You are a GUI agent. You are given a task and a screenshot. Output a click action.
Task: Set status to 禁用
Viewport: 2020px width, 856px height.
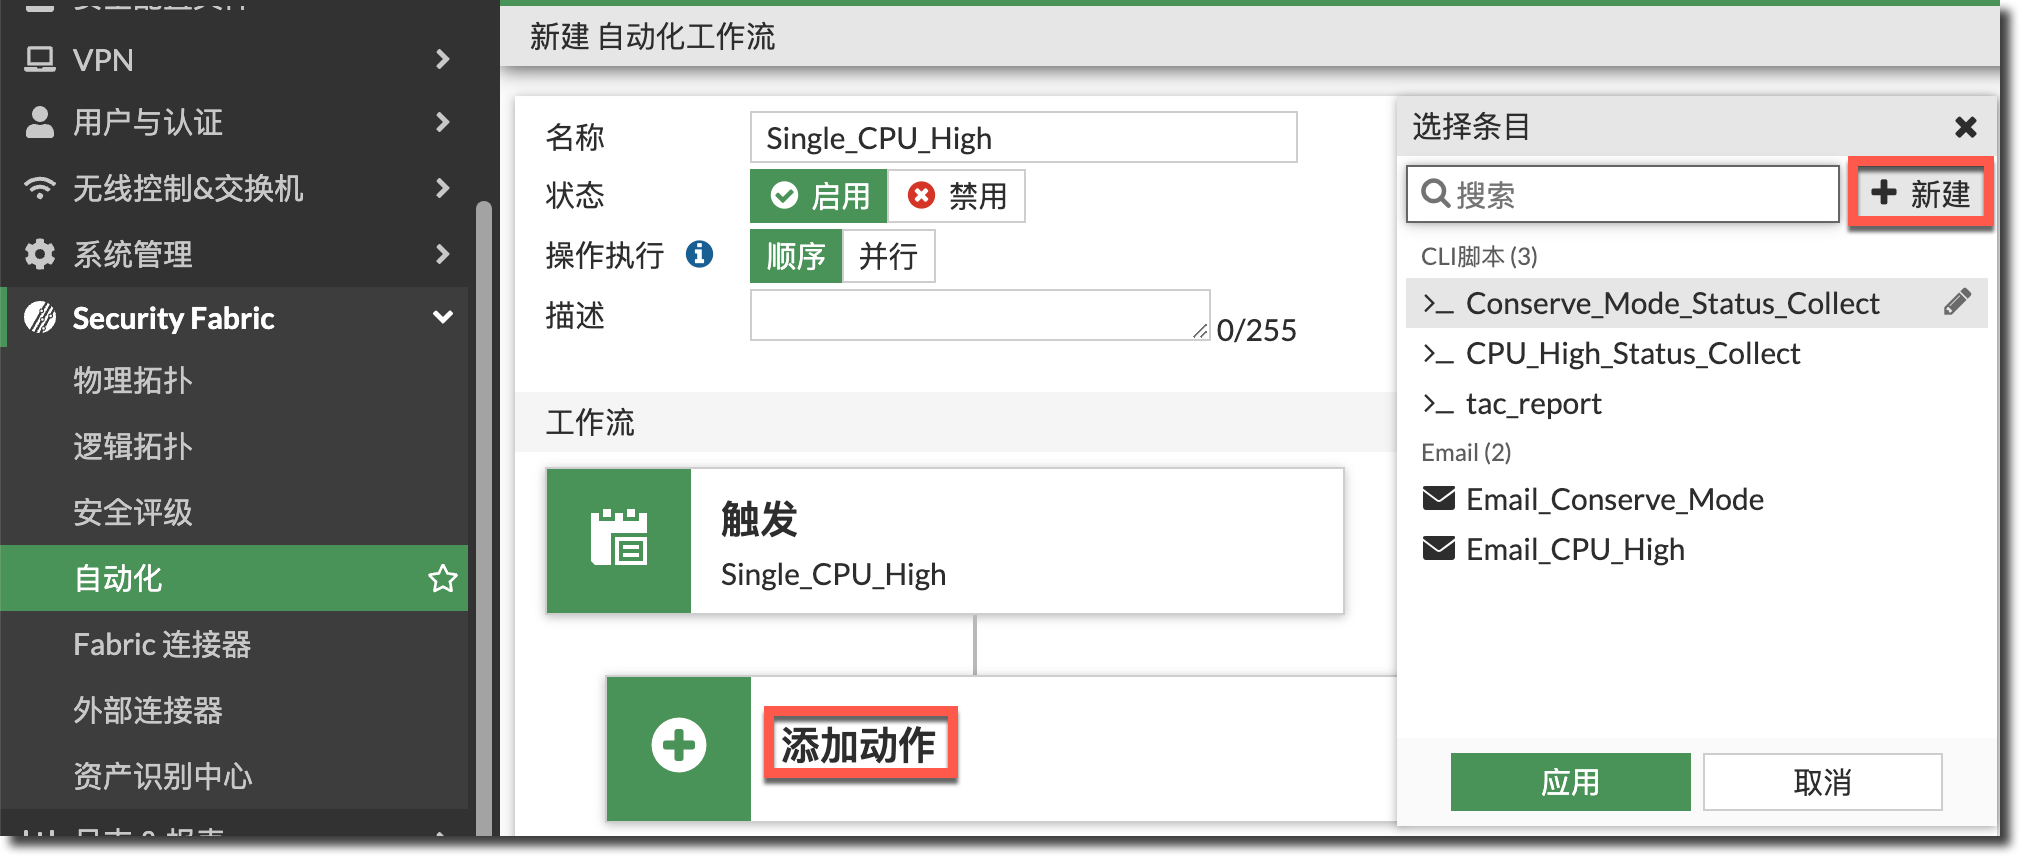coord(957,196)
